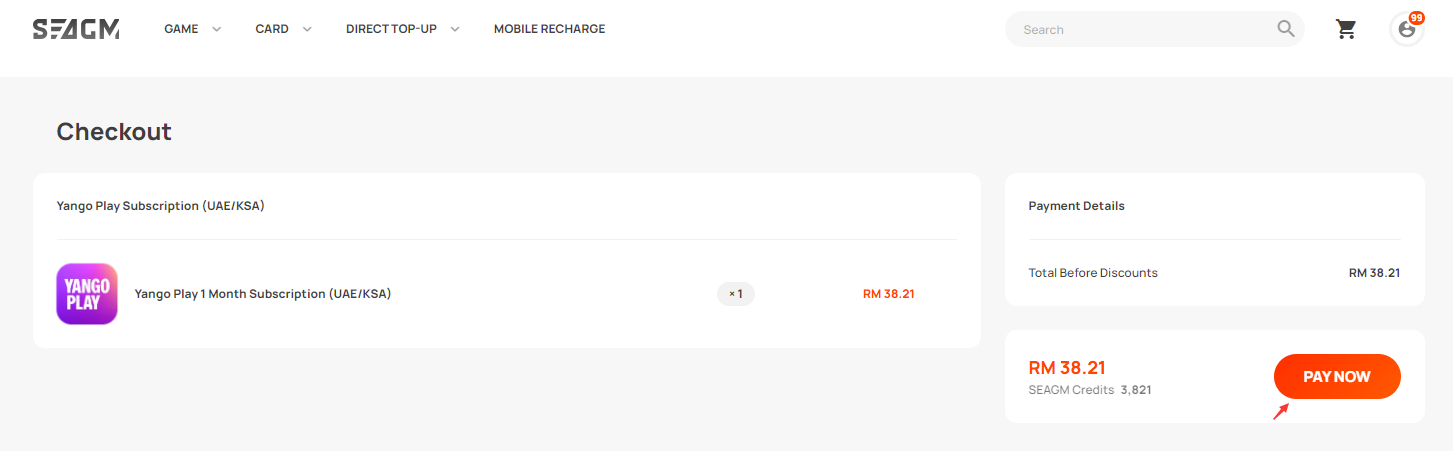
Task: Click the Yango Play 1 Month Subscription title
Action: click(x=263, y=294)
